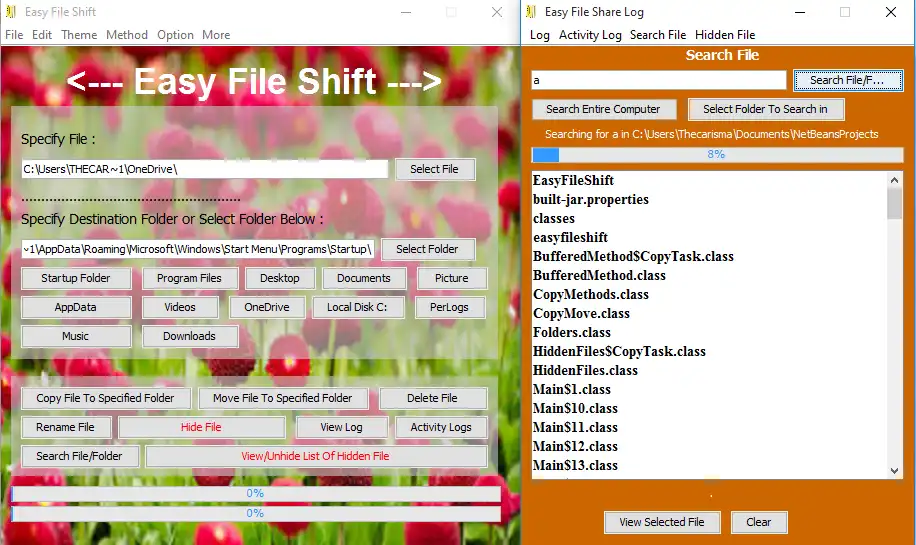Image resolution: width=916 pixels, height=545 pixels.
Task: Click the red Hide File button
Action: (201, 428)
